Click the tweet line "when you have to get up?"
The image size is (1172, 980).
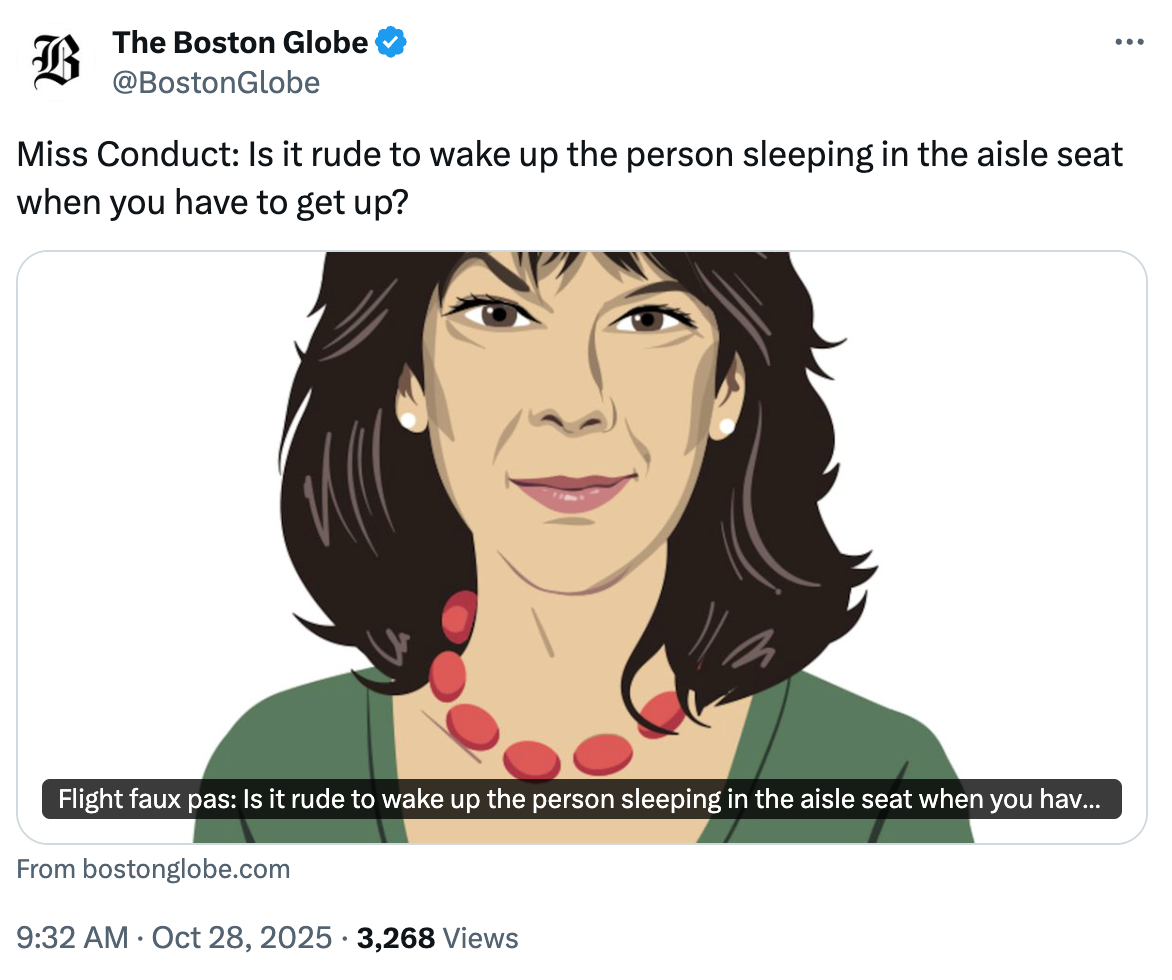coord(212,201)
